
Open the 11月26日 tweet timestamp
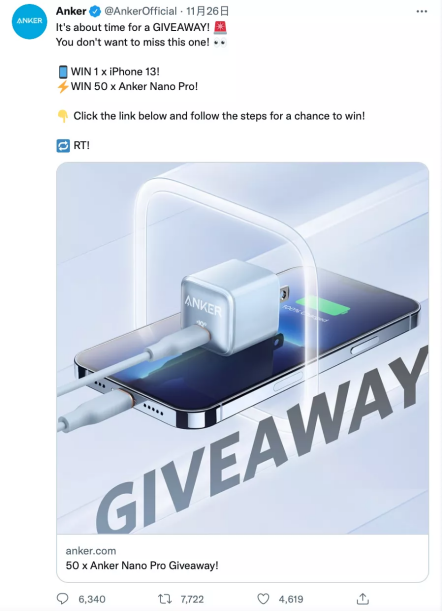click(207, 11)
